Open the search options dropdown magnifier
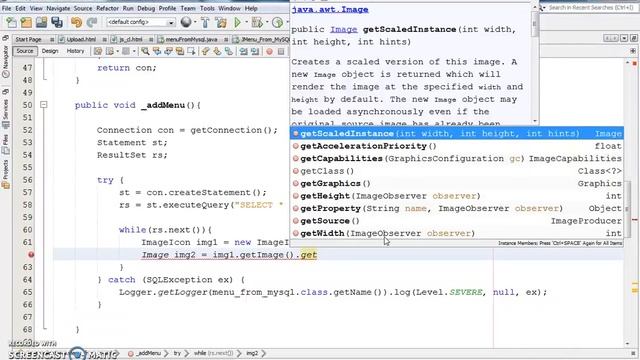Image resolution: width=640 pixels, height=360 pixels. pyautogui.click(x=542, y=8)
